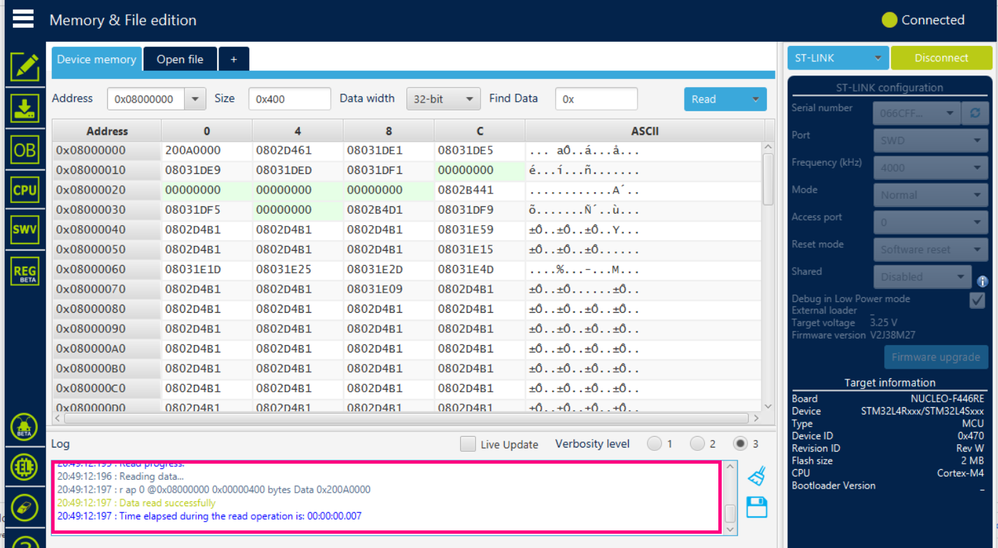Screen dimensions: 998x548
Task: Open the Option Bytes OB panel
Action: coord(25,150)
